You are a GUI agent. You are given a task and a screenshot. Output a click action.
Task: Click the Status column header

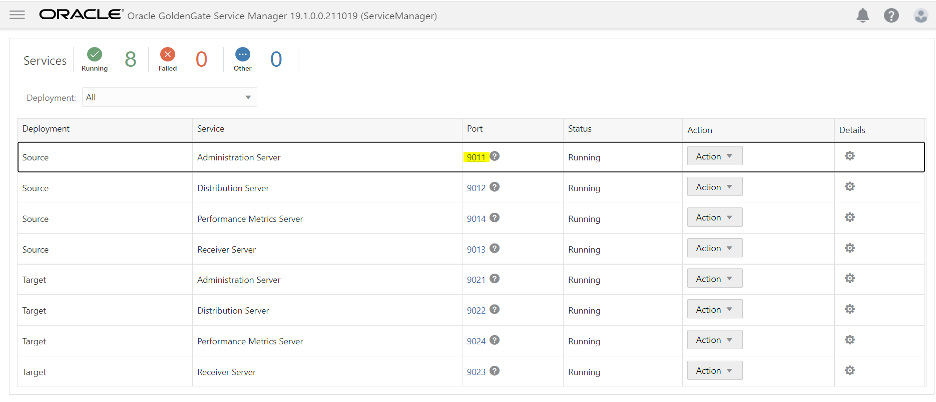[x=580, y=129]
